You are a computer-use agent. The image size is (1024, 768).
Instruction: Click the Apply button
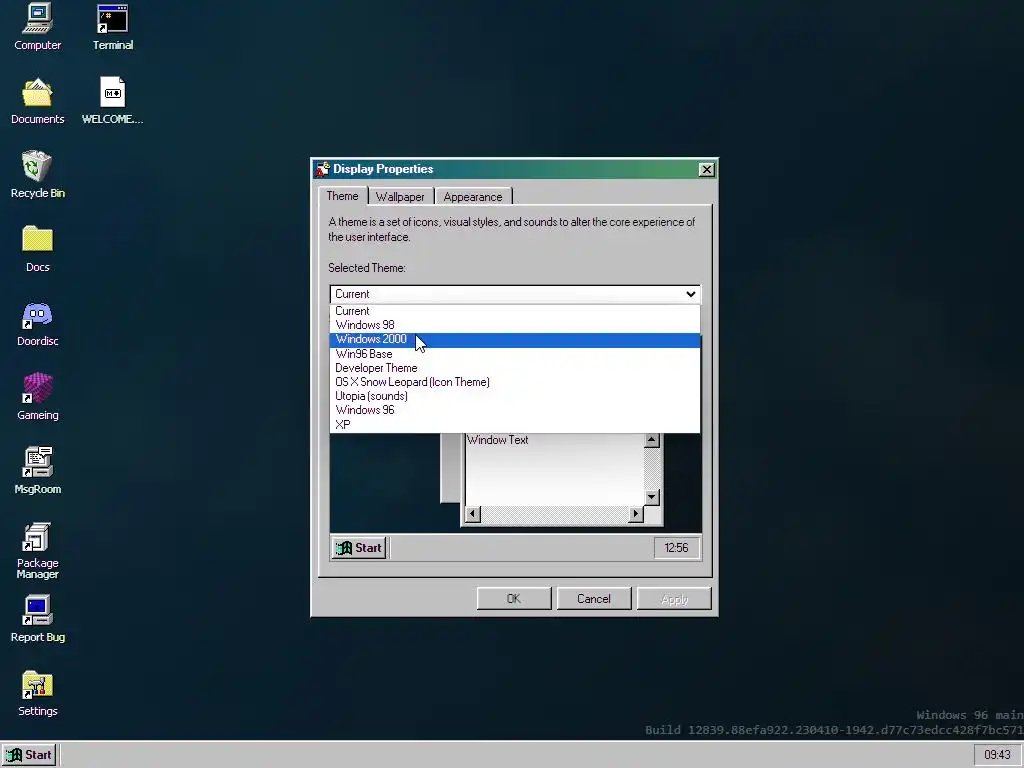(x=674, y=599)
